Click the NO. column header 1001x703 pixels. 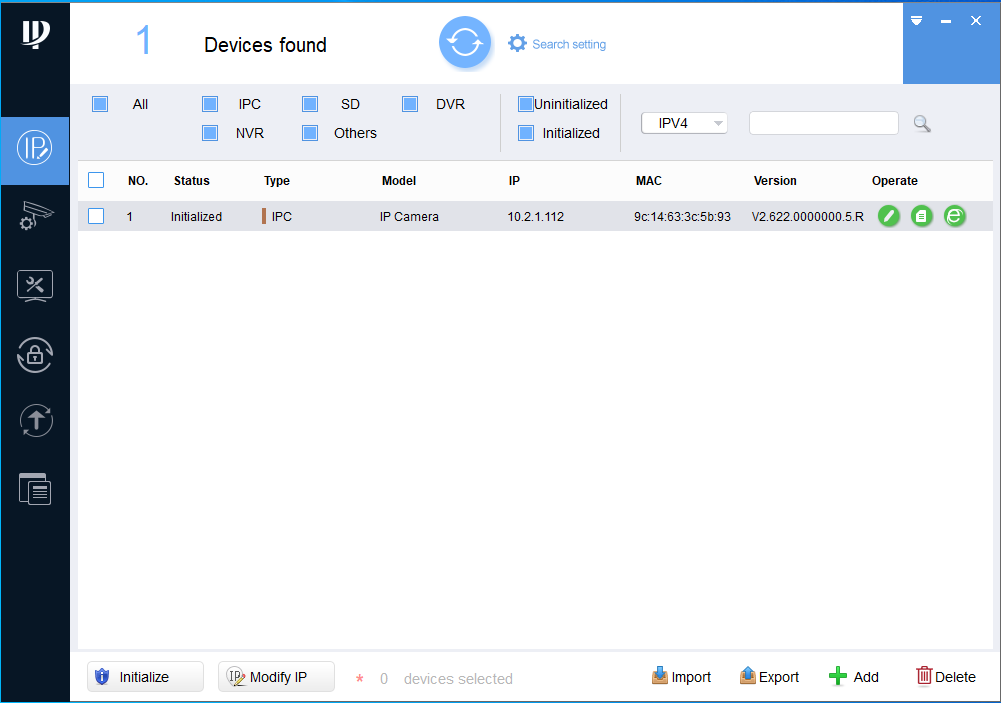(x=138, y=181)
